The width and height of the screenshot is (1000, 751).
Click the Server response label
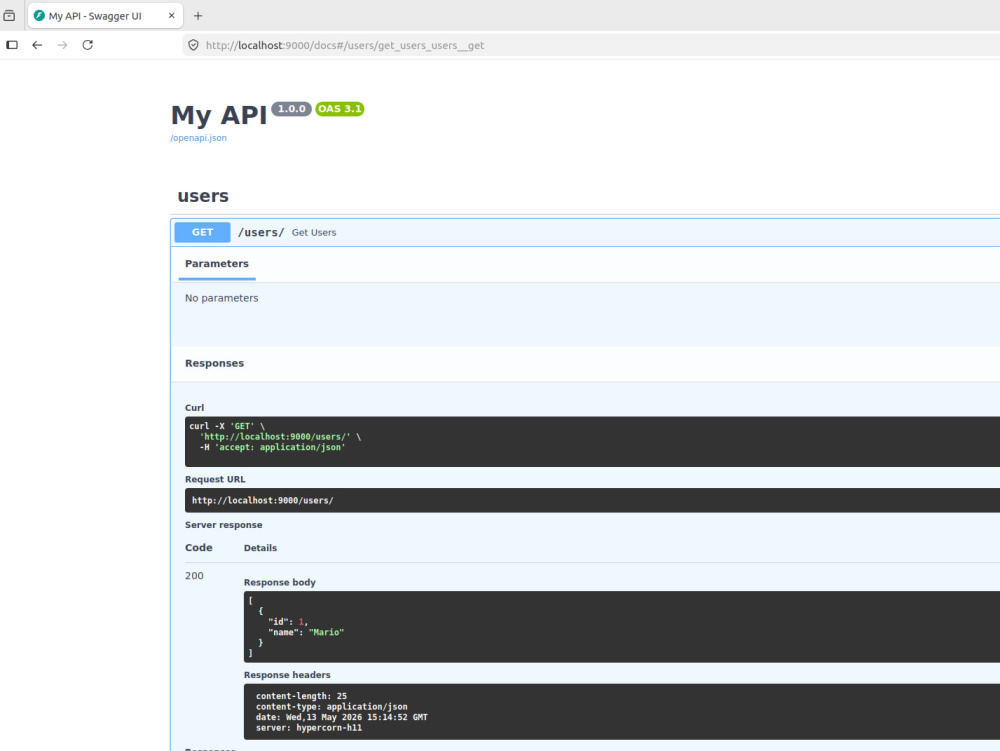223,525
